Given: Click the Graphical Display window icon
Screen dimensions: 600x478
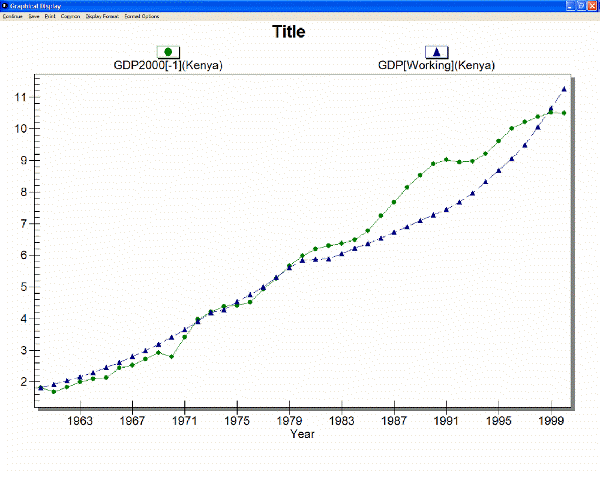Looking at the screenshot, I should pos(6,6).
